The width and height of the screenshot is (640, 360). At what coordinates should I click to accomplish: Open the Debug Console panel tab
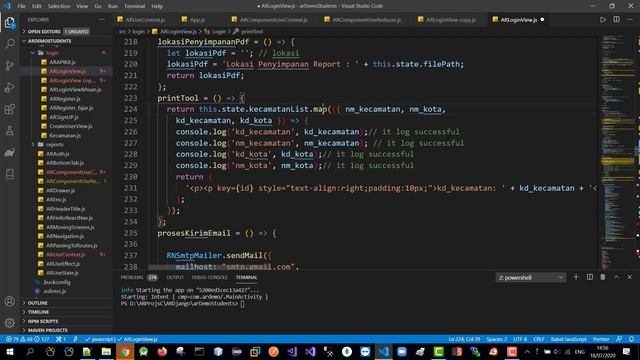(209, 277)
